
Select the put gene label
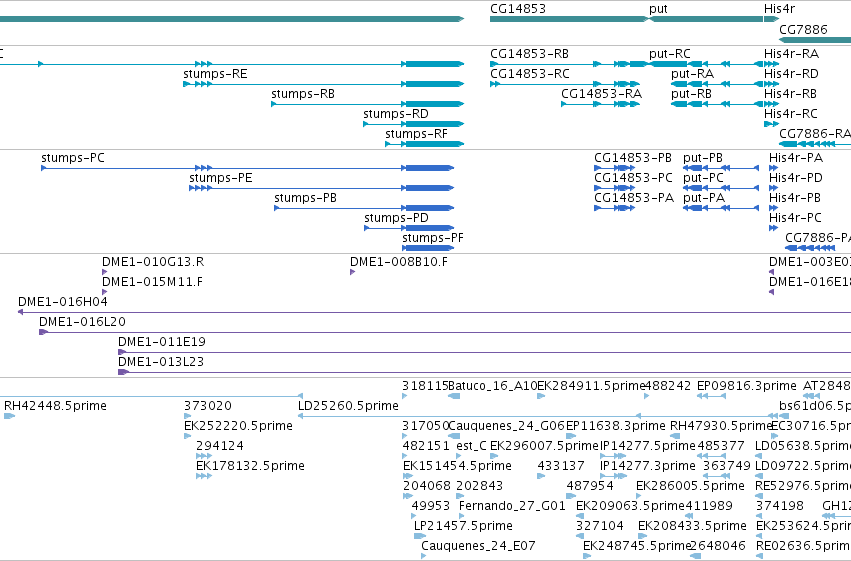point(658,9)
